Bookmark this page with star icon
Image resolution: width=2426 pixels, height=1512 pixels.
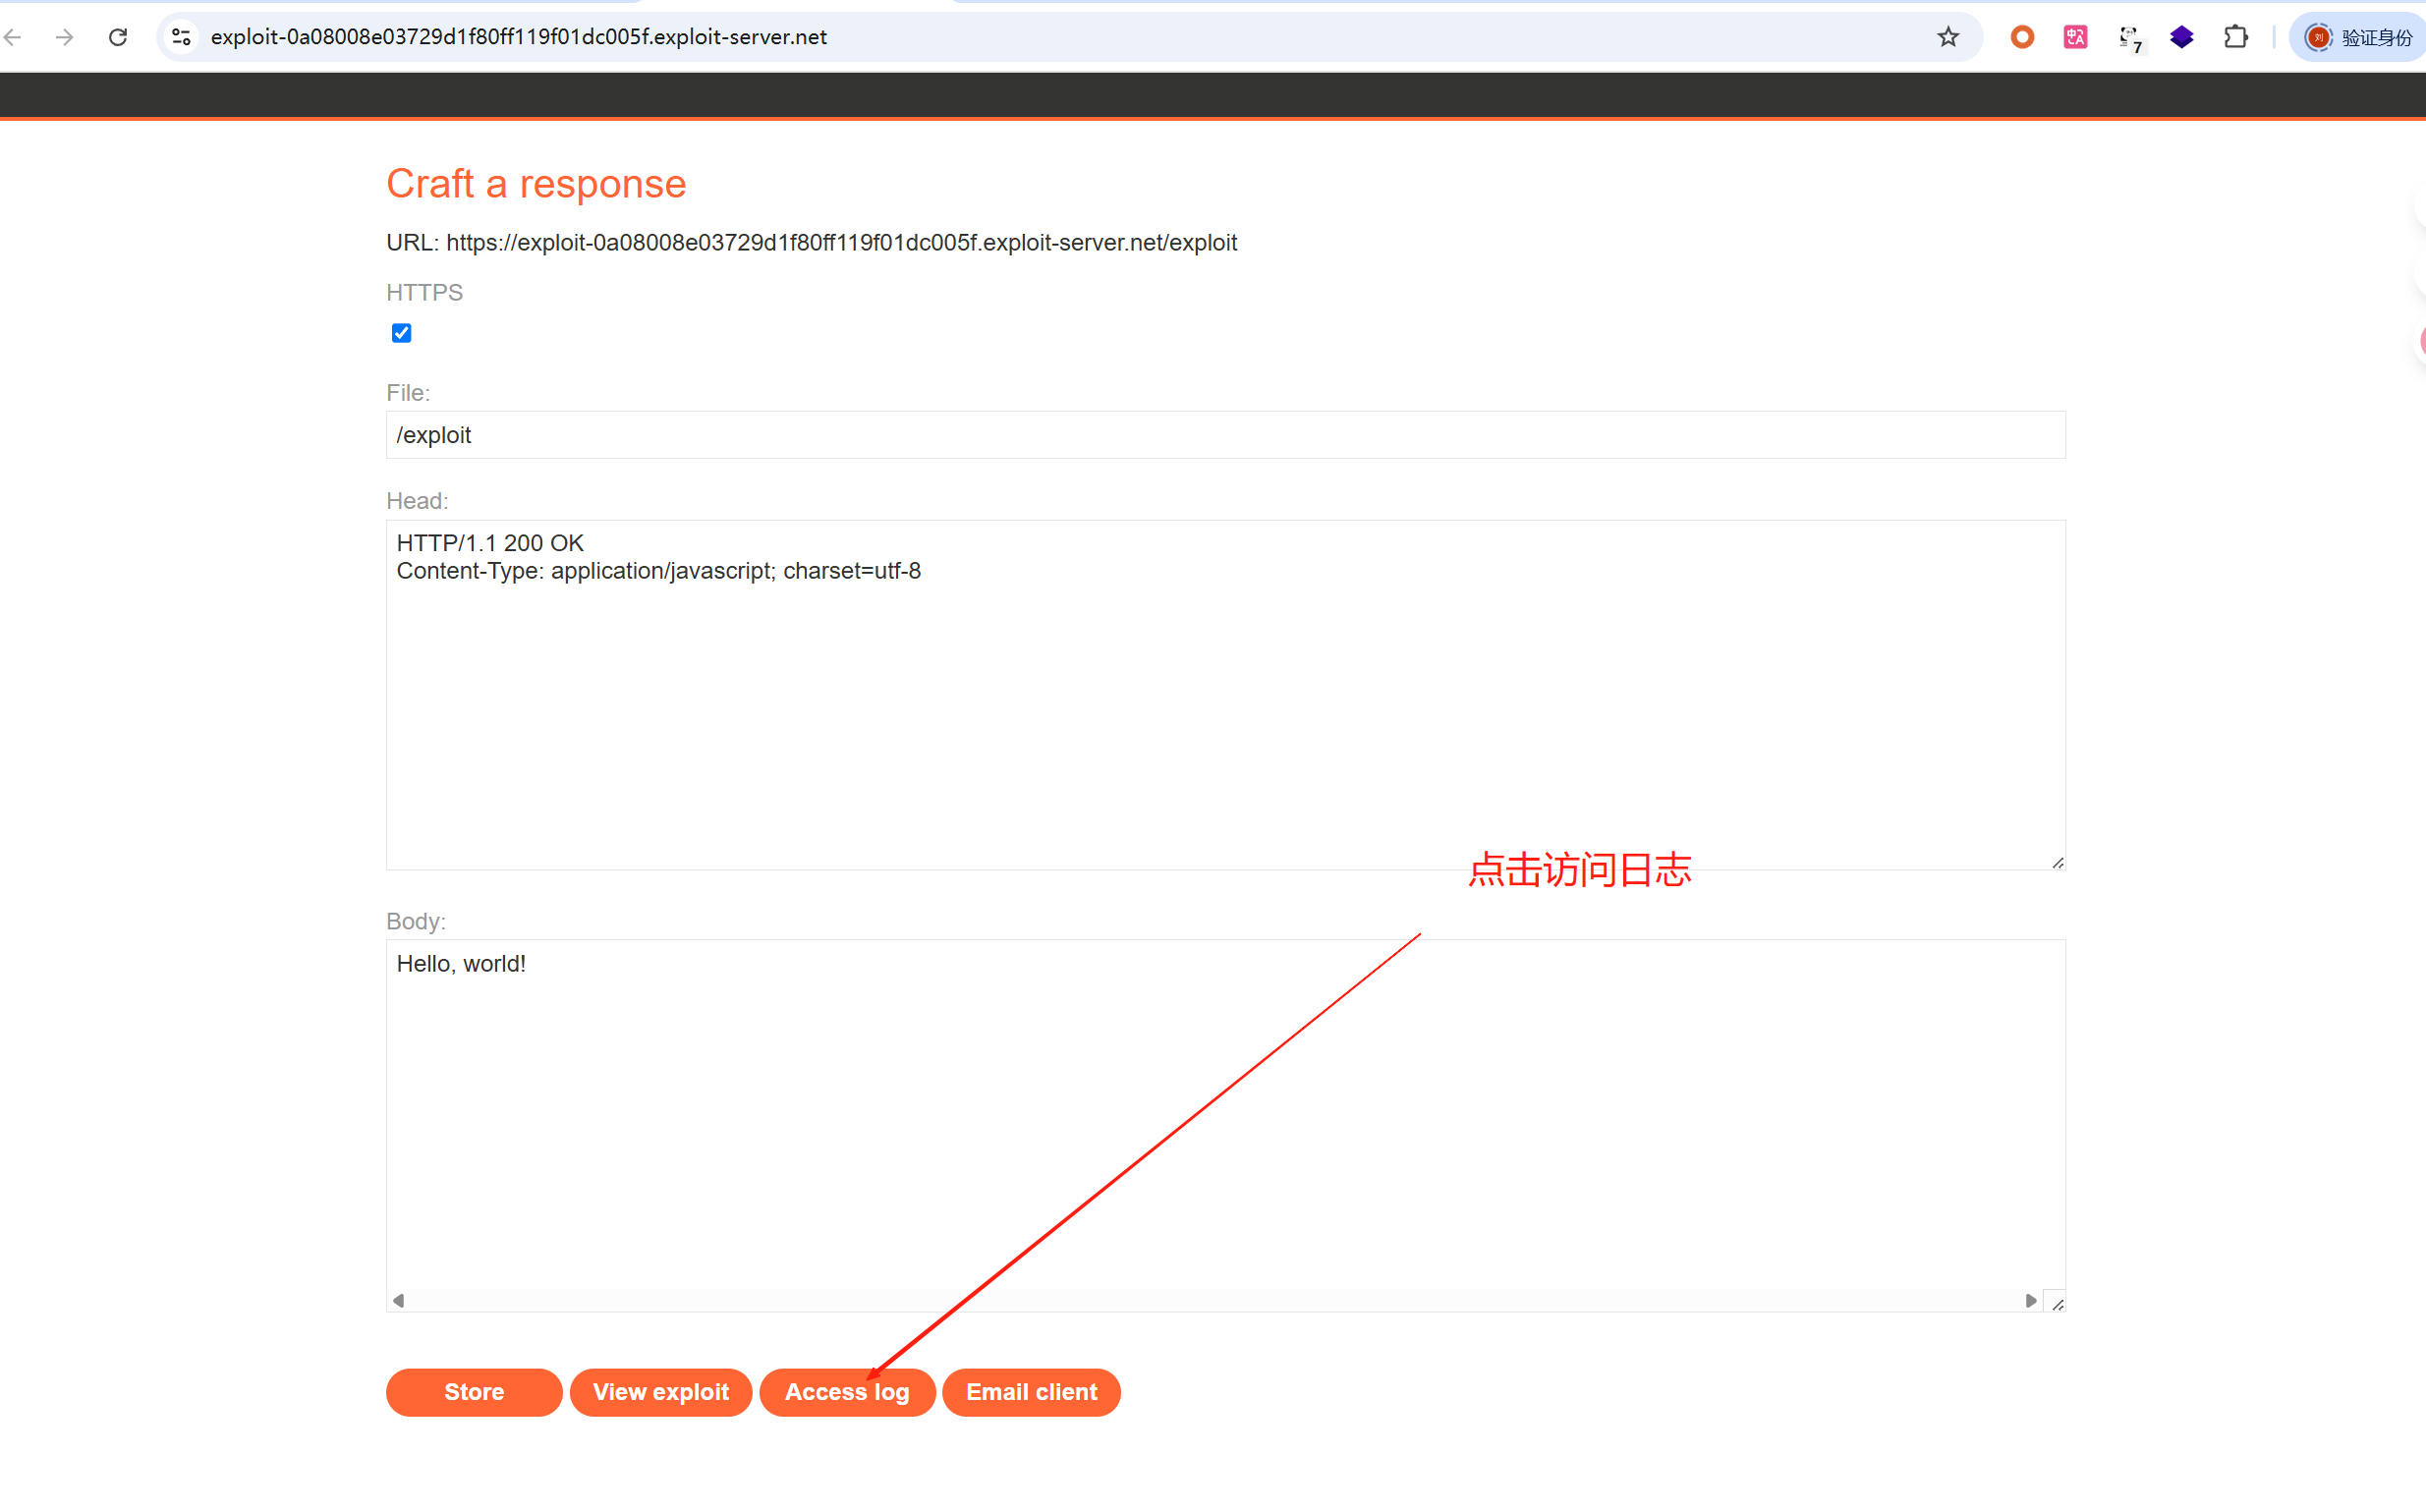pos(1947,37)
